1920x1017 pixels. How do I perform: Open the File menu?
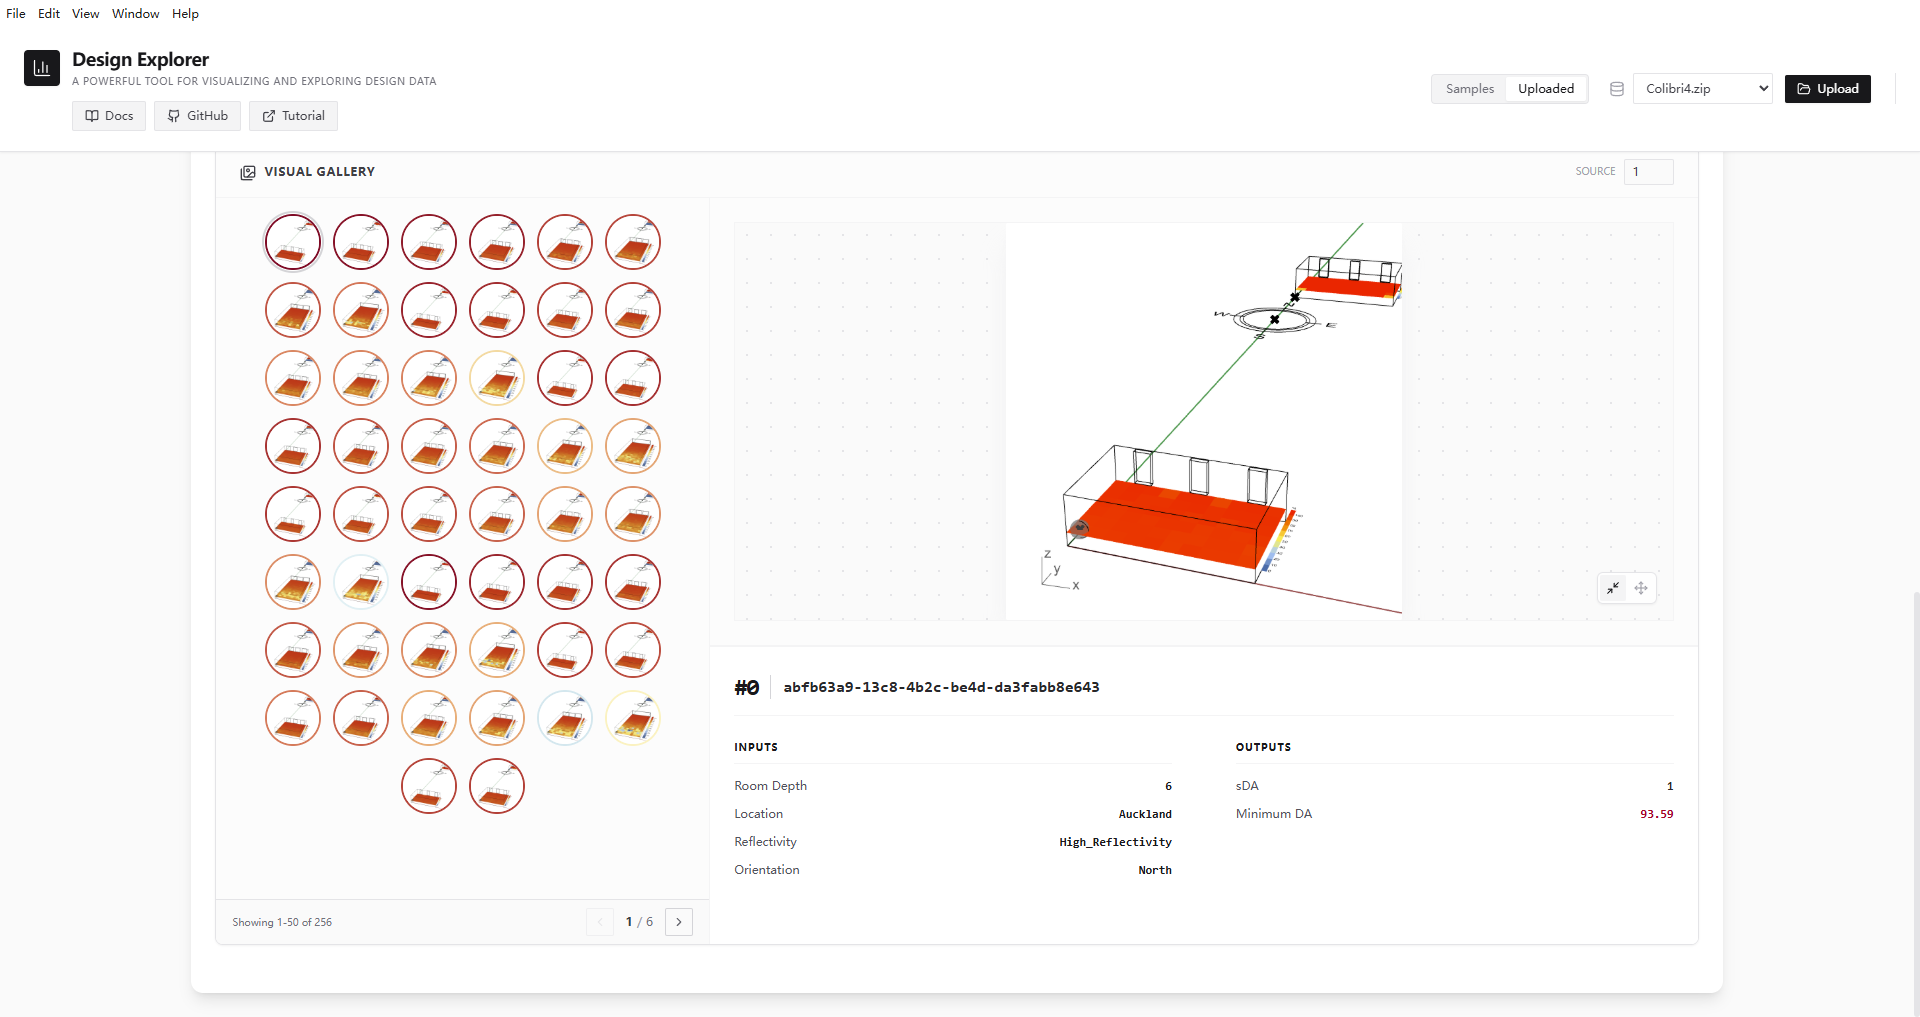16,14
